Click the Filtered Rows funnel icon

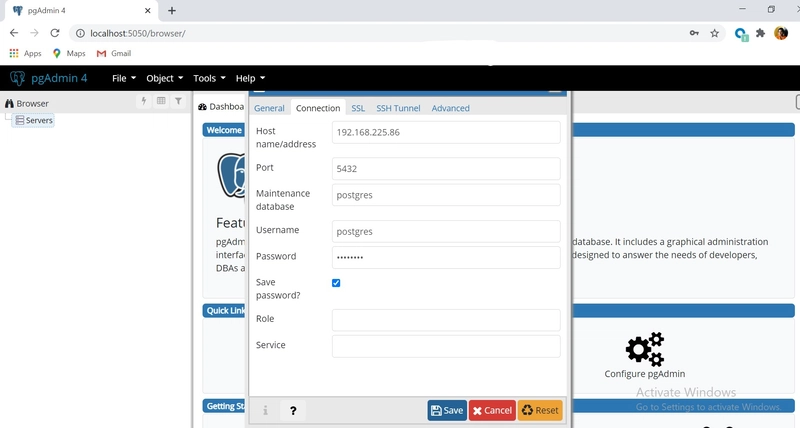tap(178, 101)
